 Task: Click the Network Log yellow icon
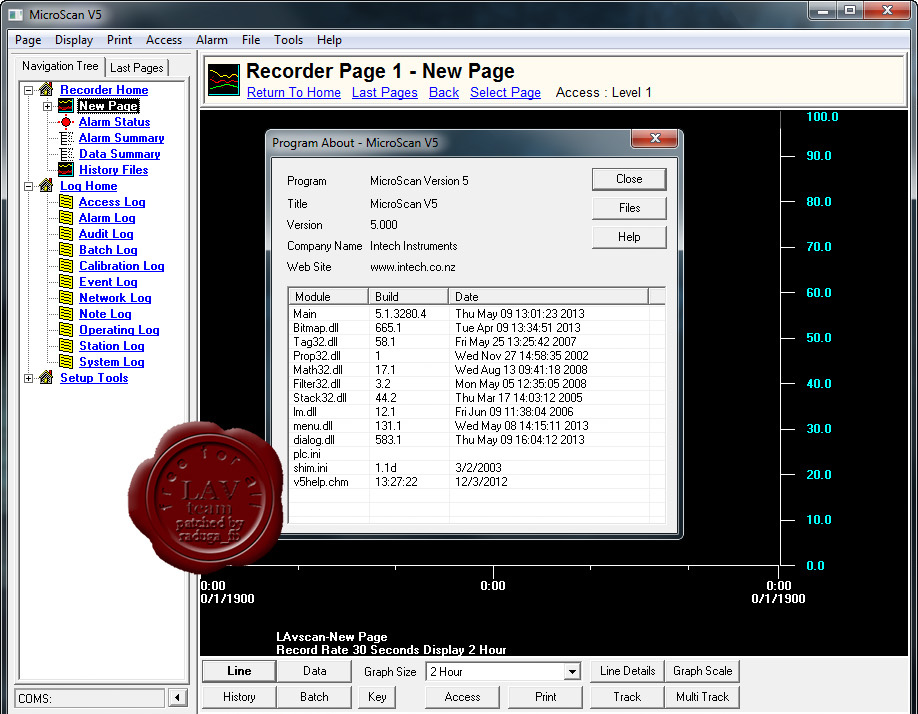66,298
